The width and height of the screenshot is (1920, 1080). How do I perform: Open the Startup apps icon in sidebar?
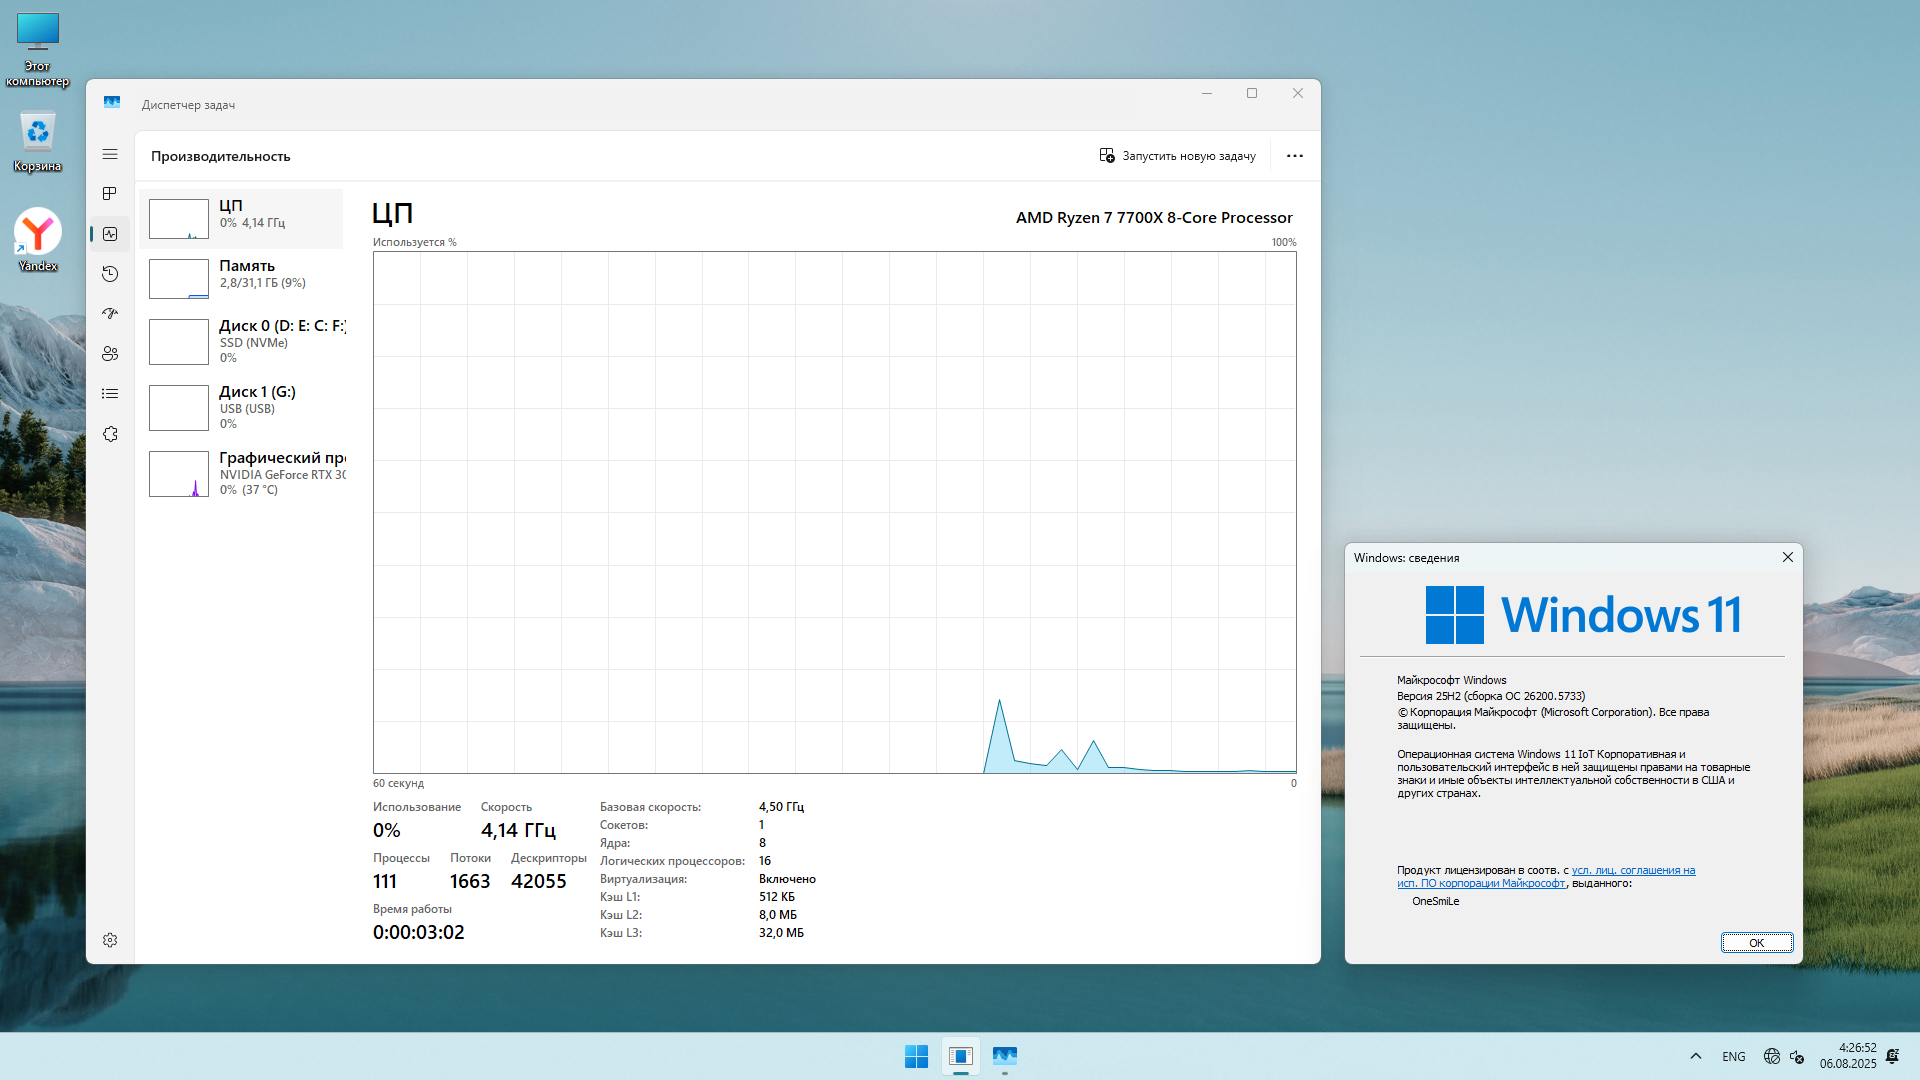click(x=110, y=314)
